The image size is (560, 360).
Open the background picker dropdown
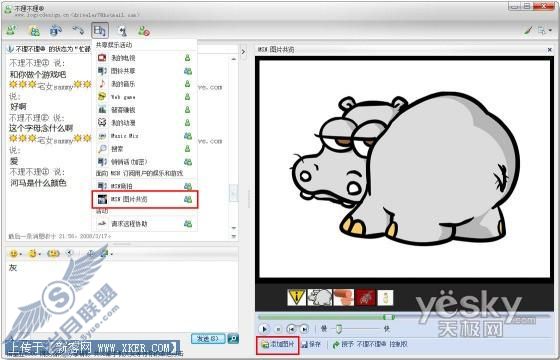pyautogui.click(x=107, y=253)
